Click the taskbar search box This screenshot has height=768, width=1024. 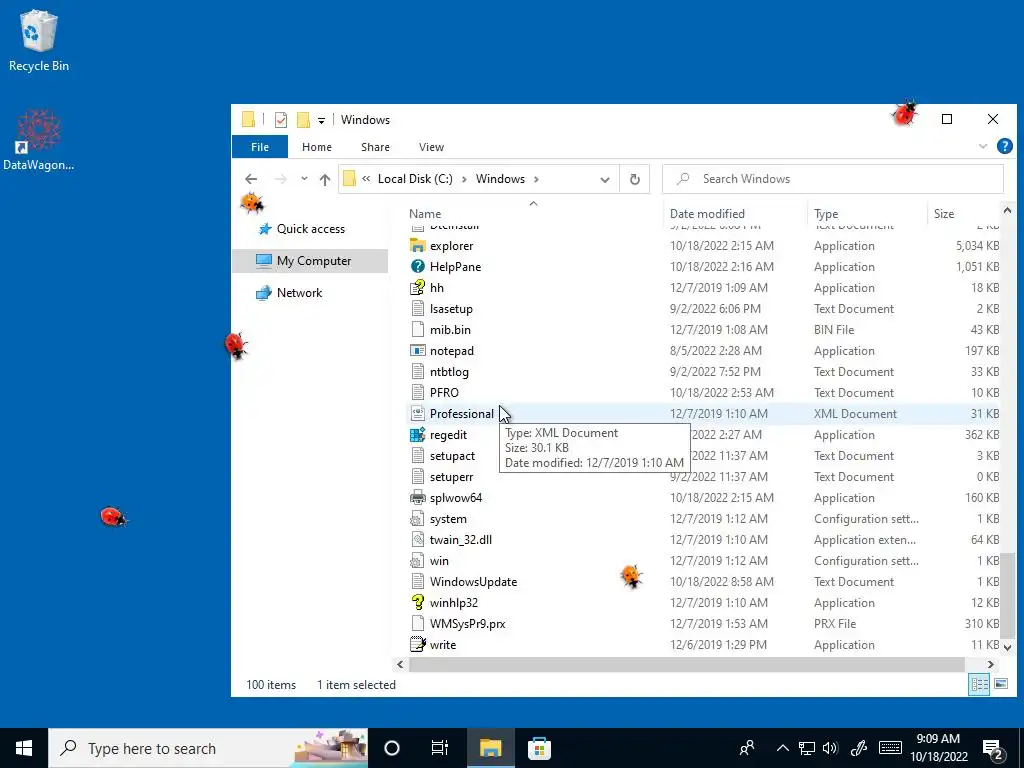[208, 748]
